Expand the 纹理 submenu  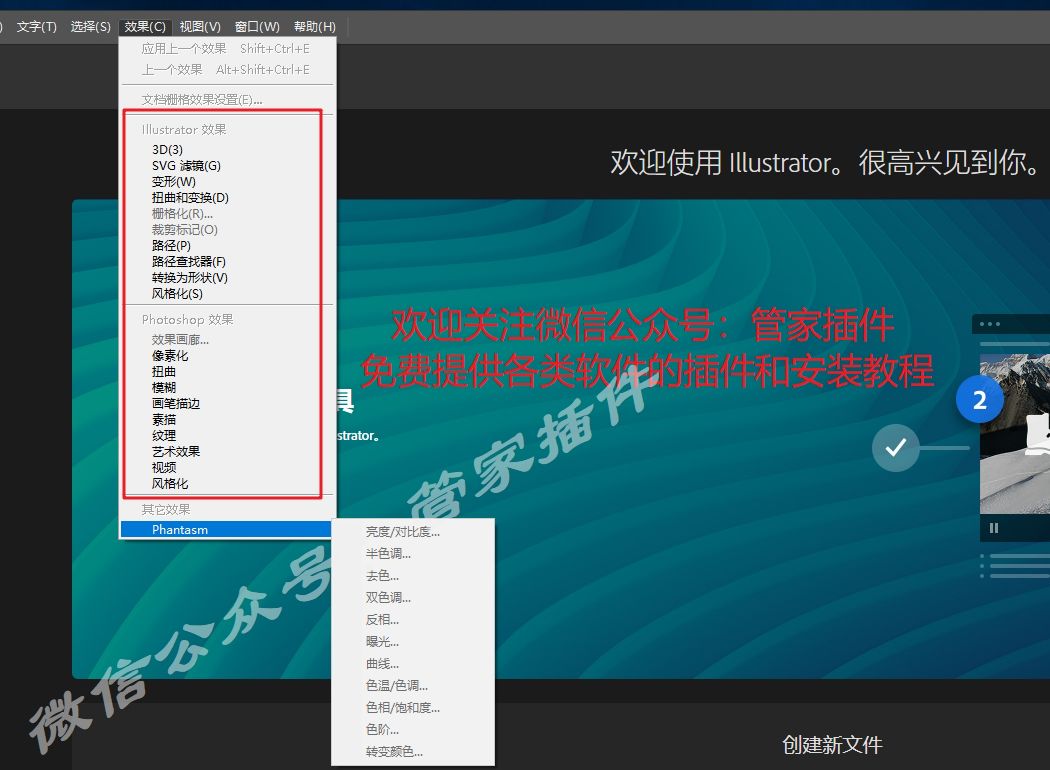pos(227,435)
